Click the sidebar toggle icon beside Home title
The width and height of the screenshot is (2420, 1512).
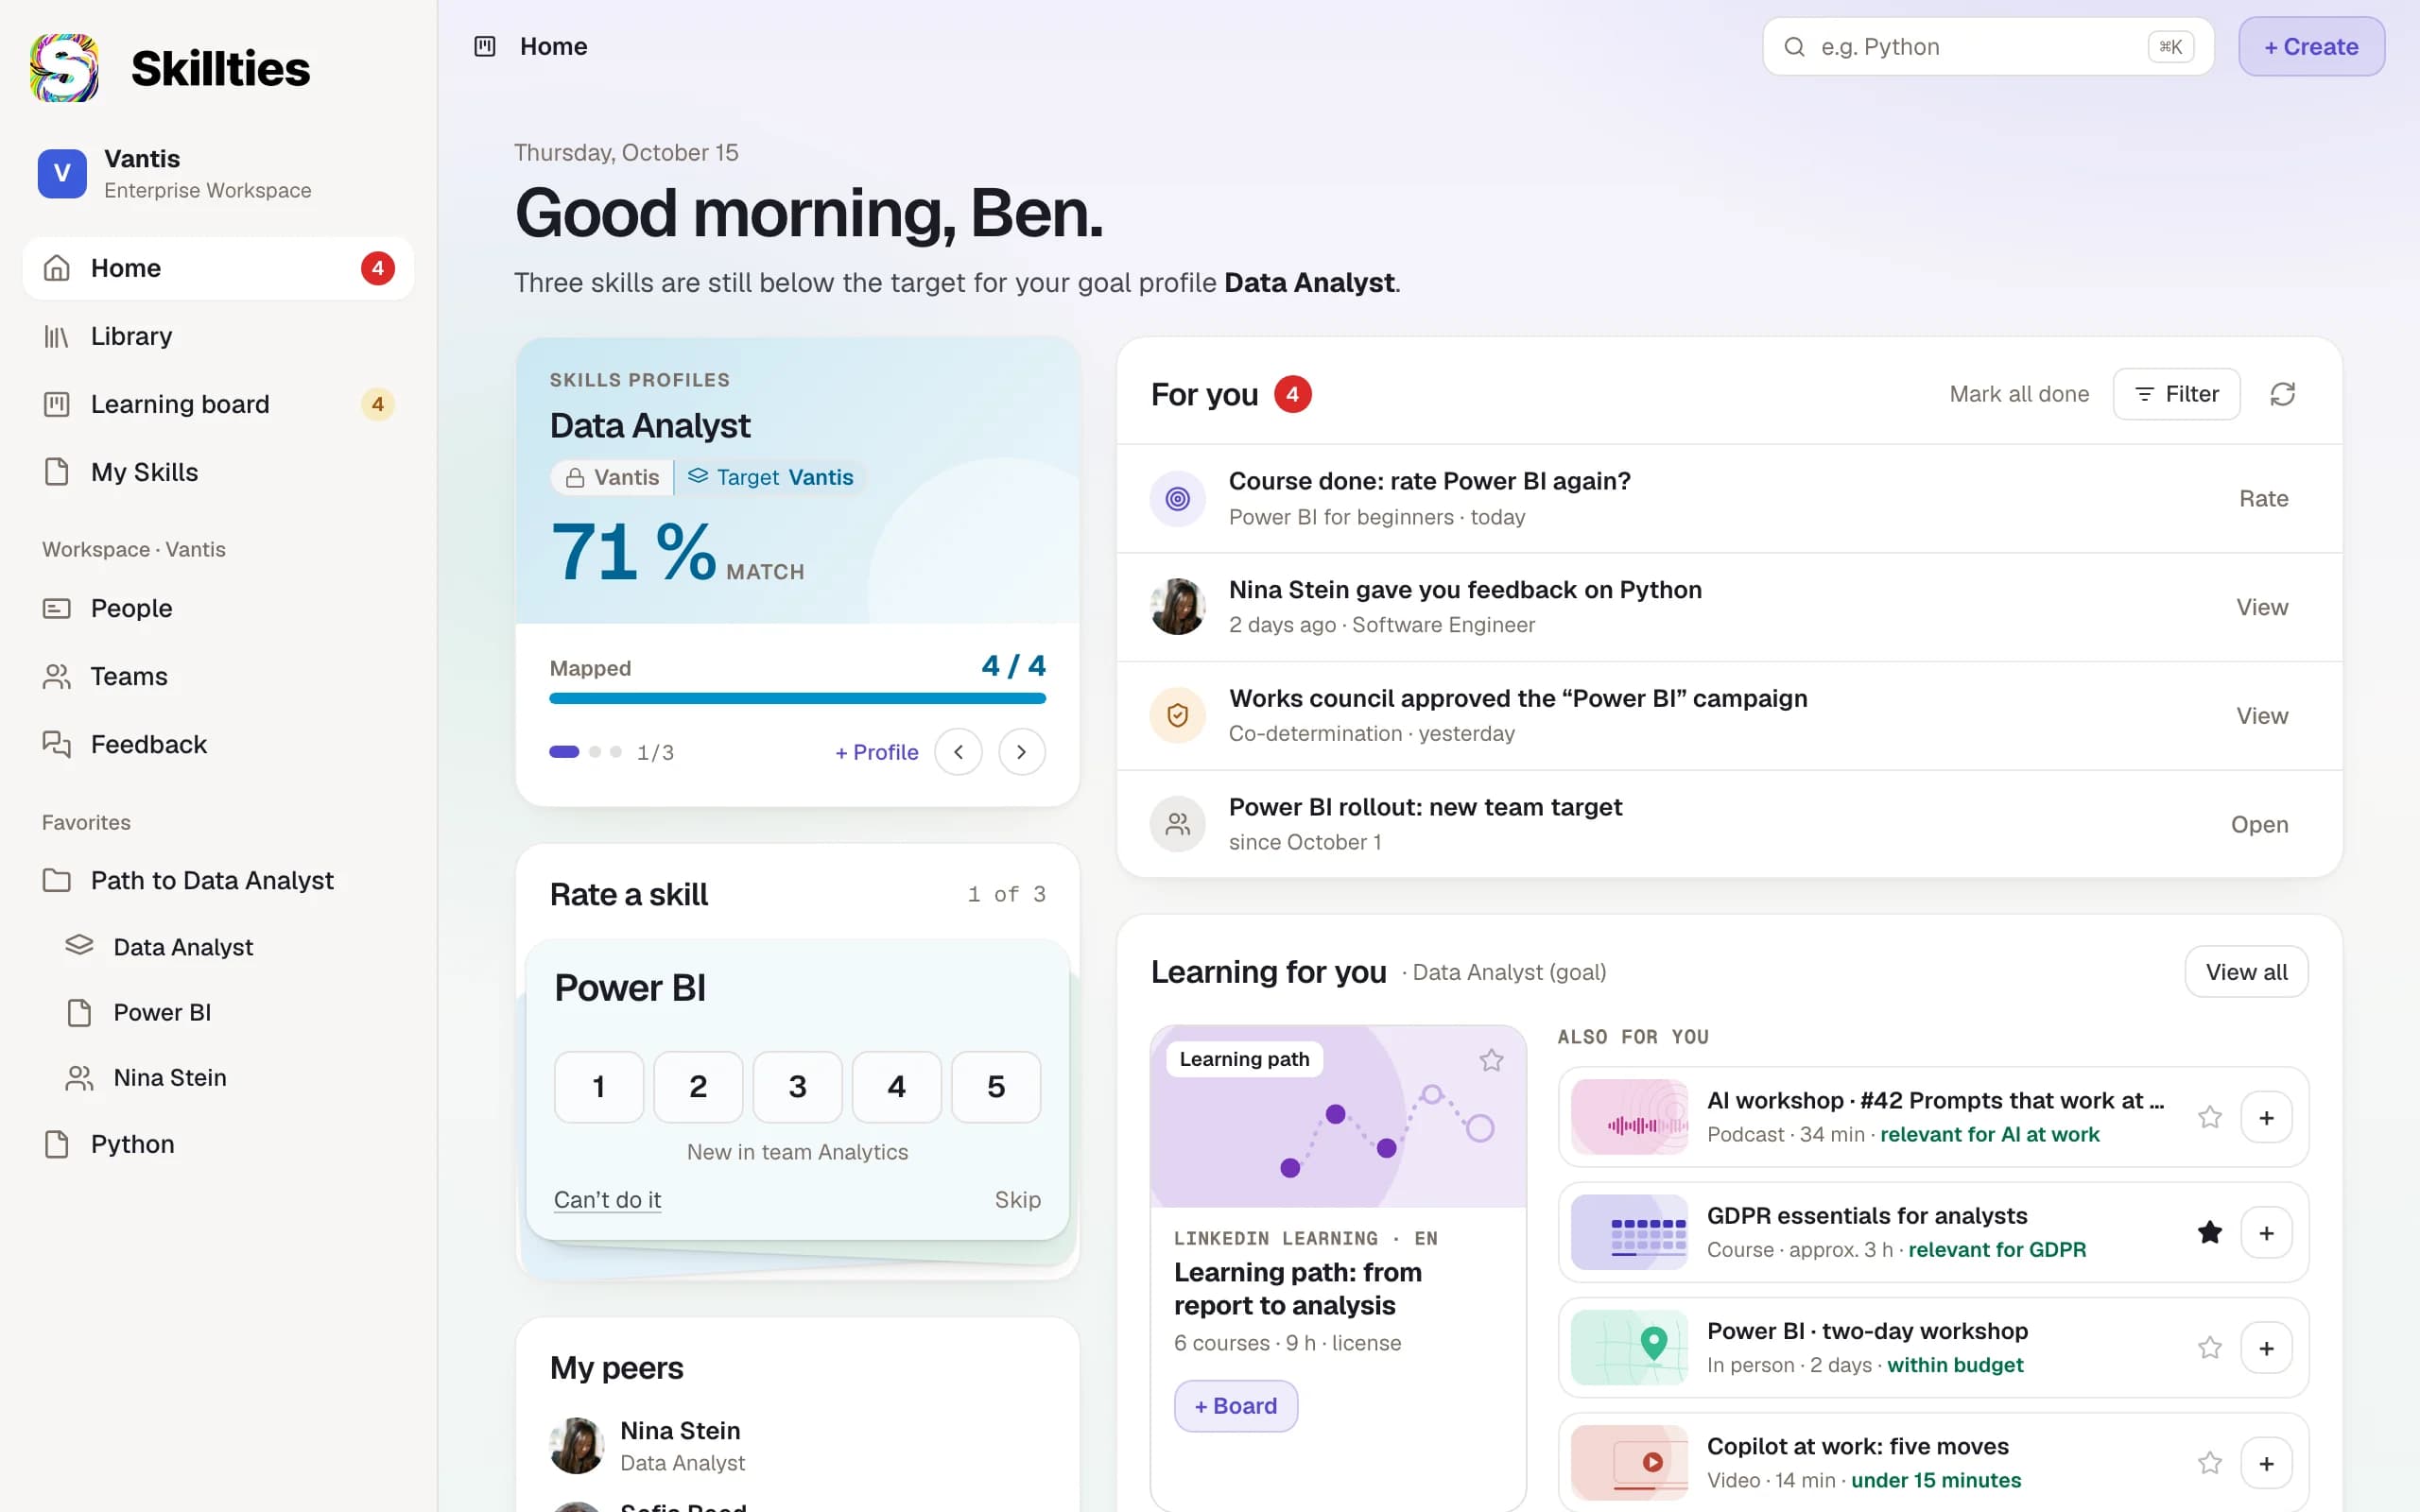[485, 46]
